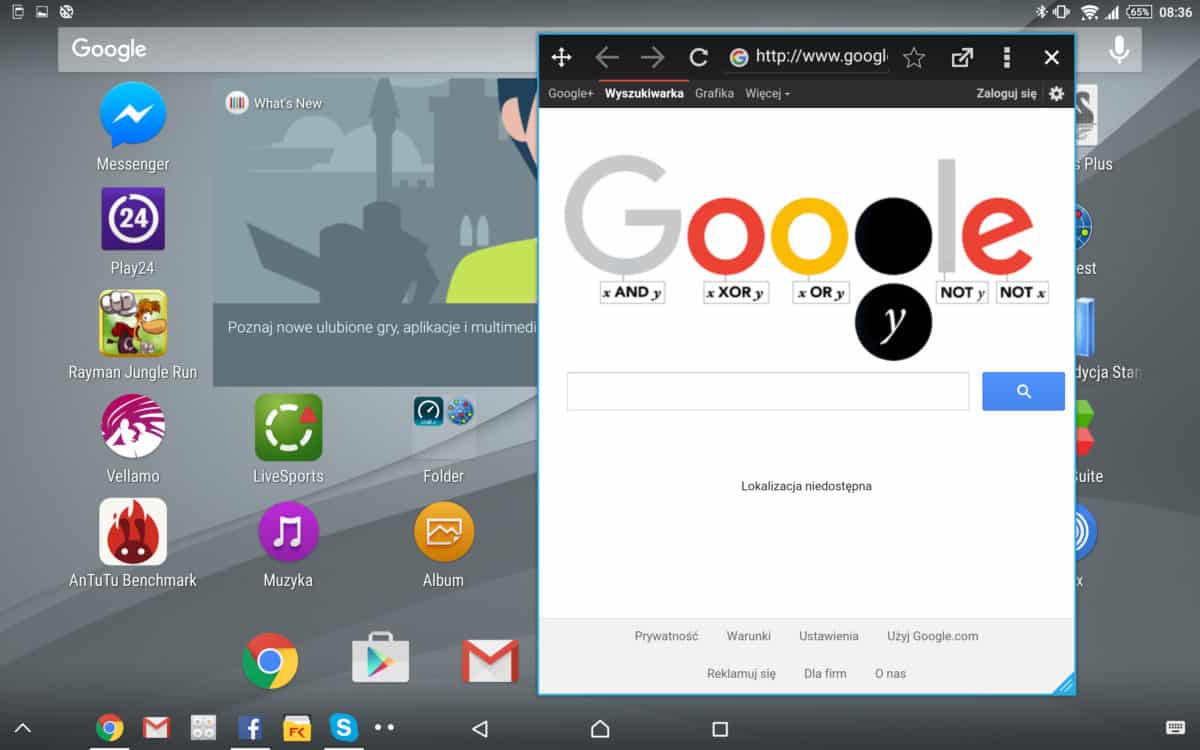
Task: Focus the Google search input field
Action: [767, 391]
